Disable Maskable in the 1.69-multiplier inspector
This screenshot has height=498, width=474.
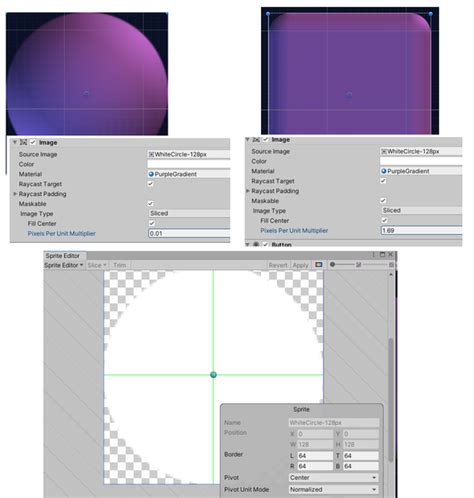pos(383,201)
